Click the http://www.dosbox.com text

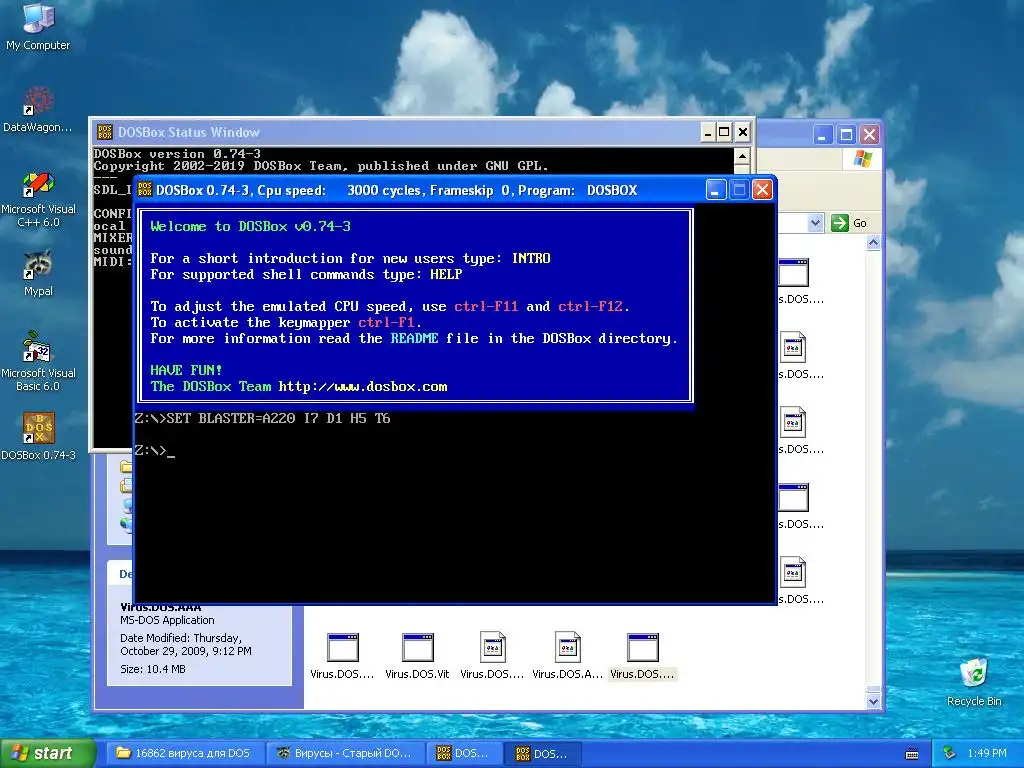pos(362,387)
